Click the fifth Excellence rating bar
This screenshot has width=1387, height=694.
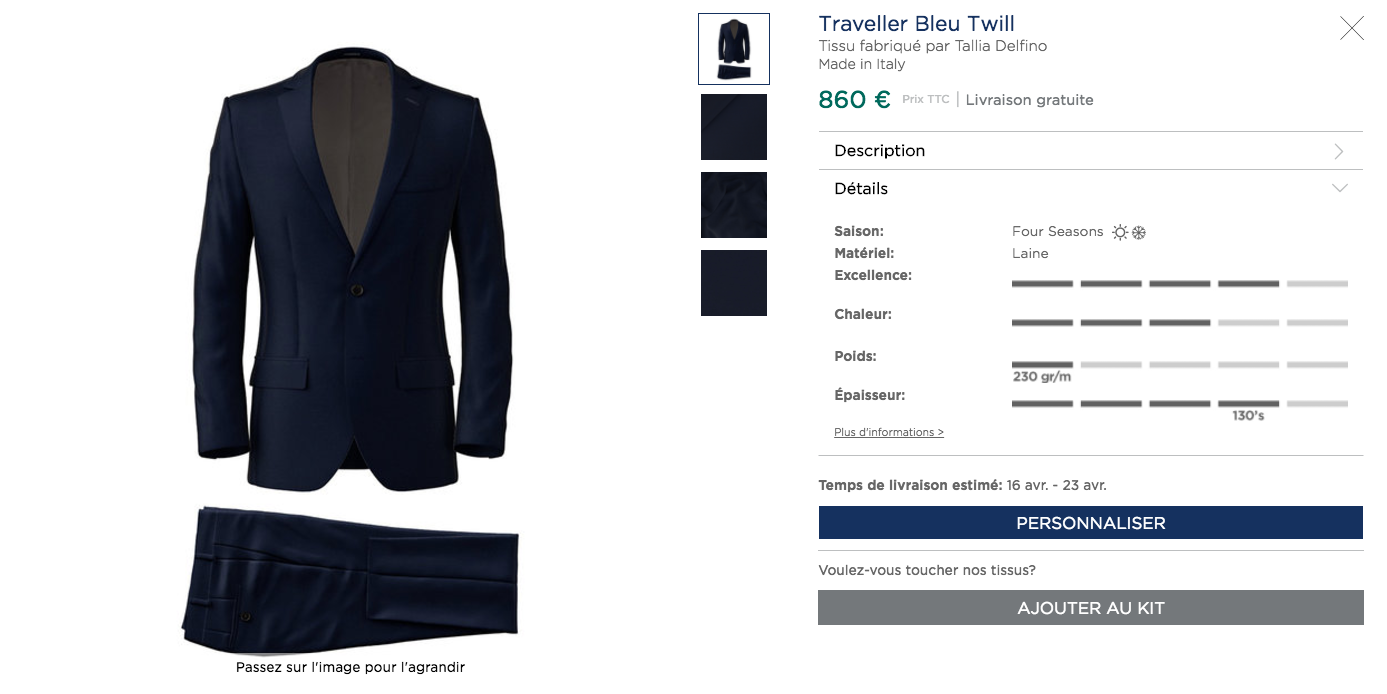pyautogui.click(x=1317, y=284)
